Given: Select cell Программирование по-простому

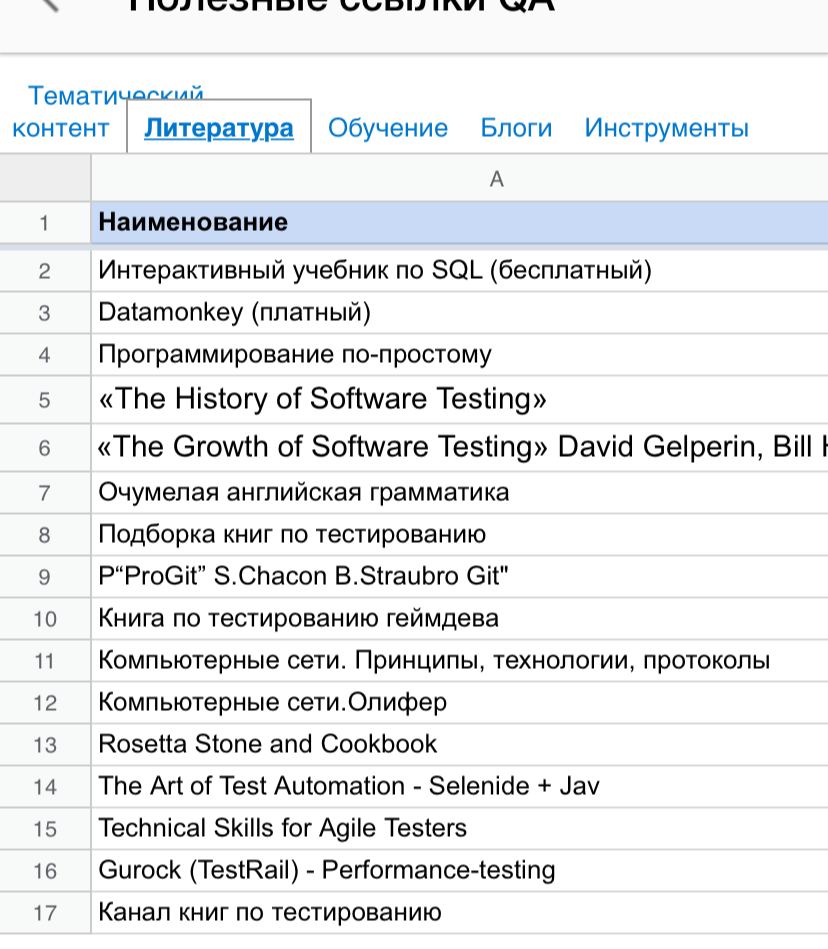Looking at the screenshot, I should point(460,355).
